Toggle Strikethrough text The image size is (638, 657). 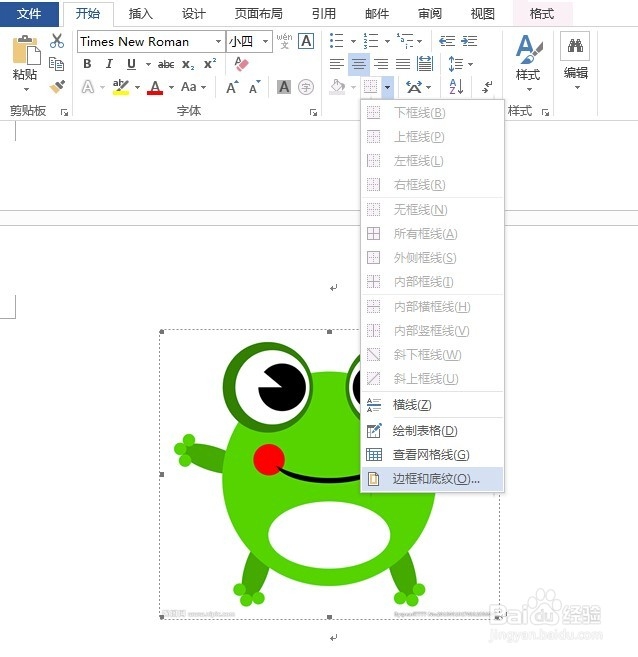166,64
